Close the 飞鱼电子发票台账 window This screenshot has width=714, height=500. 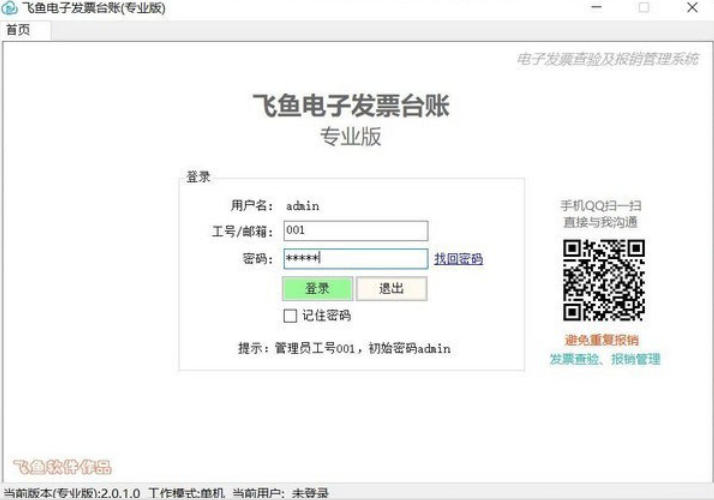pos(692,7)
